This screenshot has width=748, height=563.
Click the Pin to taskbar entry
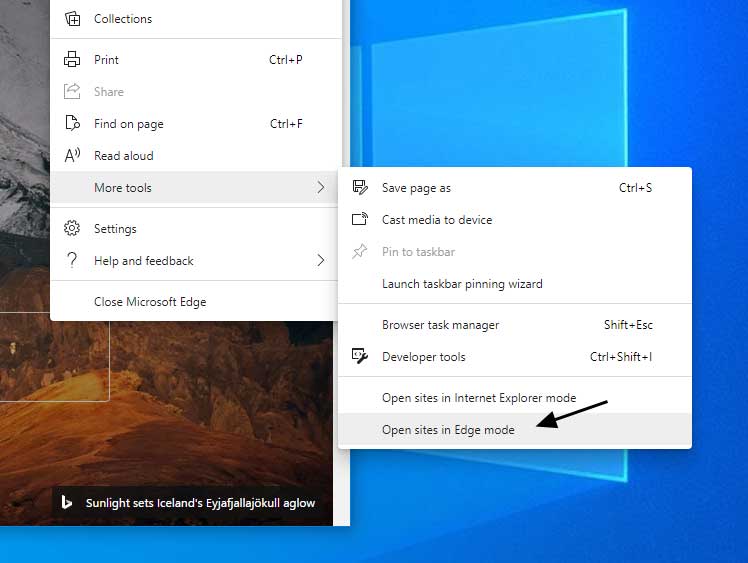point(515,251)
